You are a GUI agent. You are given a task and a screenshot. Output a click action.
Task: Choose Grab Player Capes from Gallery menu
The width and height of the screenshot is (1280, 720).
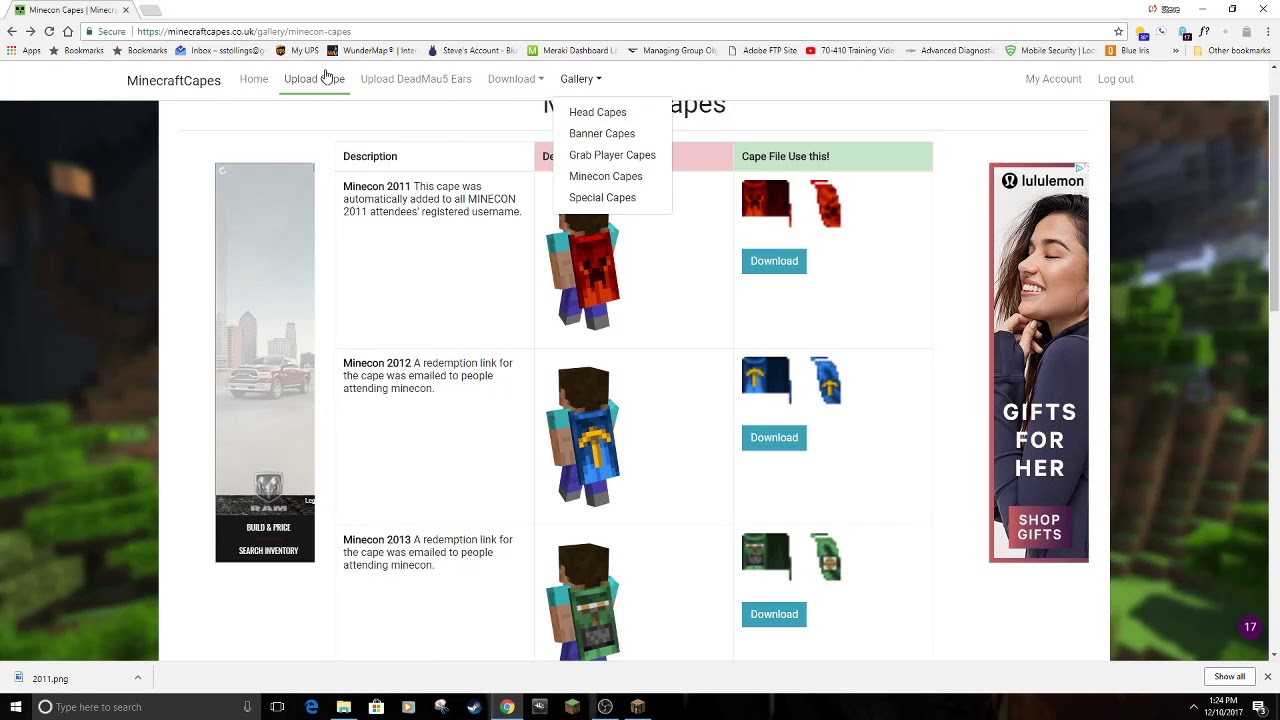[x=612, y=155]
